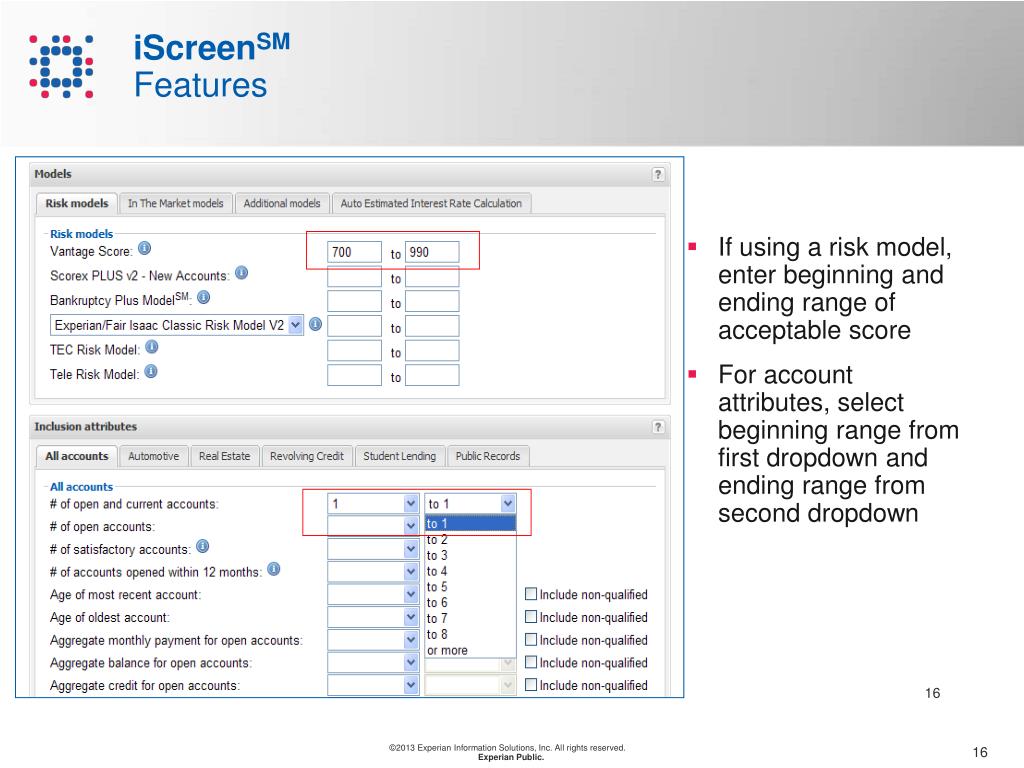Click Vantage Score ending field with 990
Screen dimensions: 1024x768
pos(432,252)
